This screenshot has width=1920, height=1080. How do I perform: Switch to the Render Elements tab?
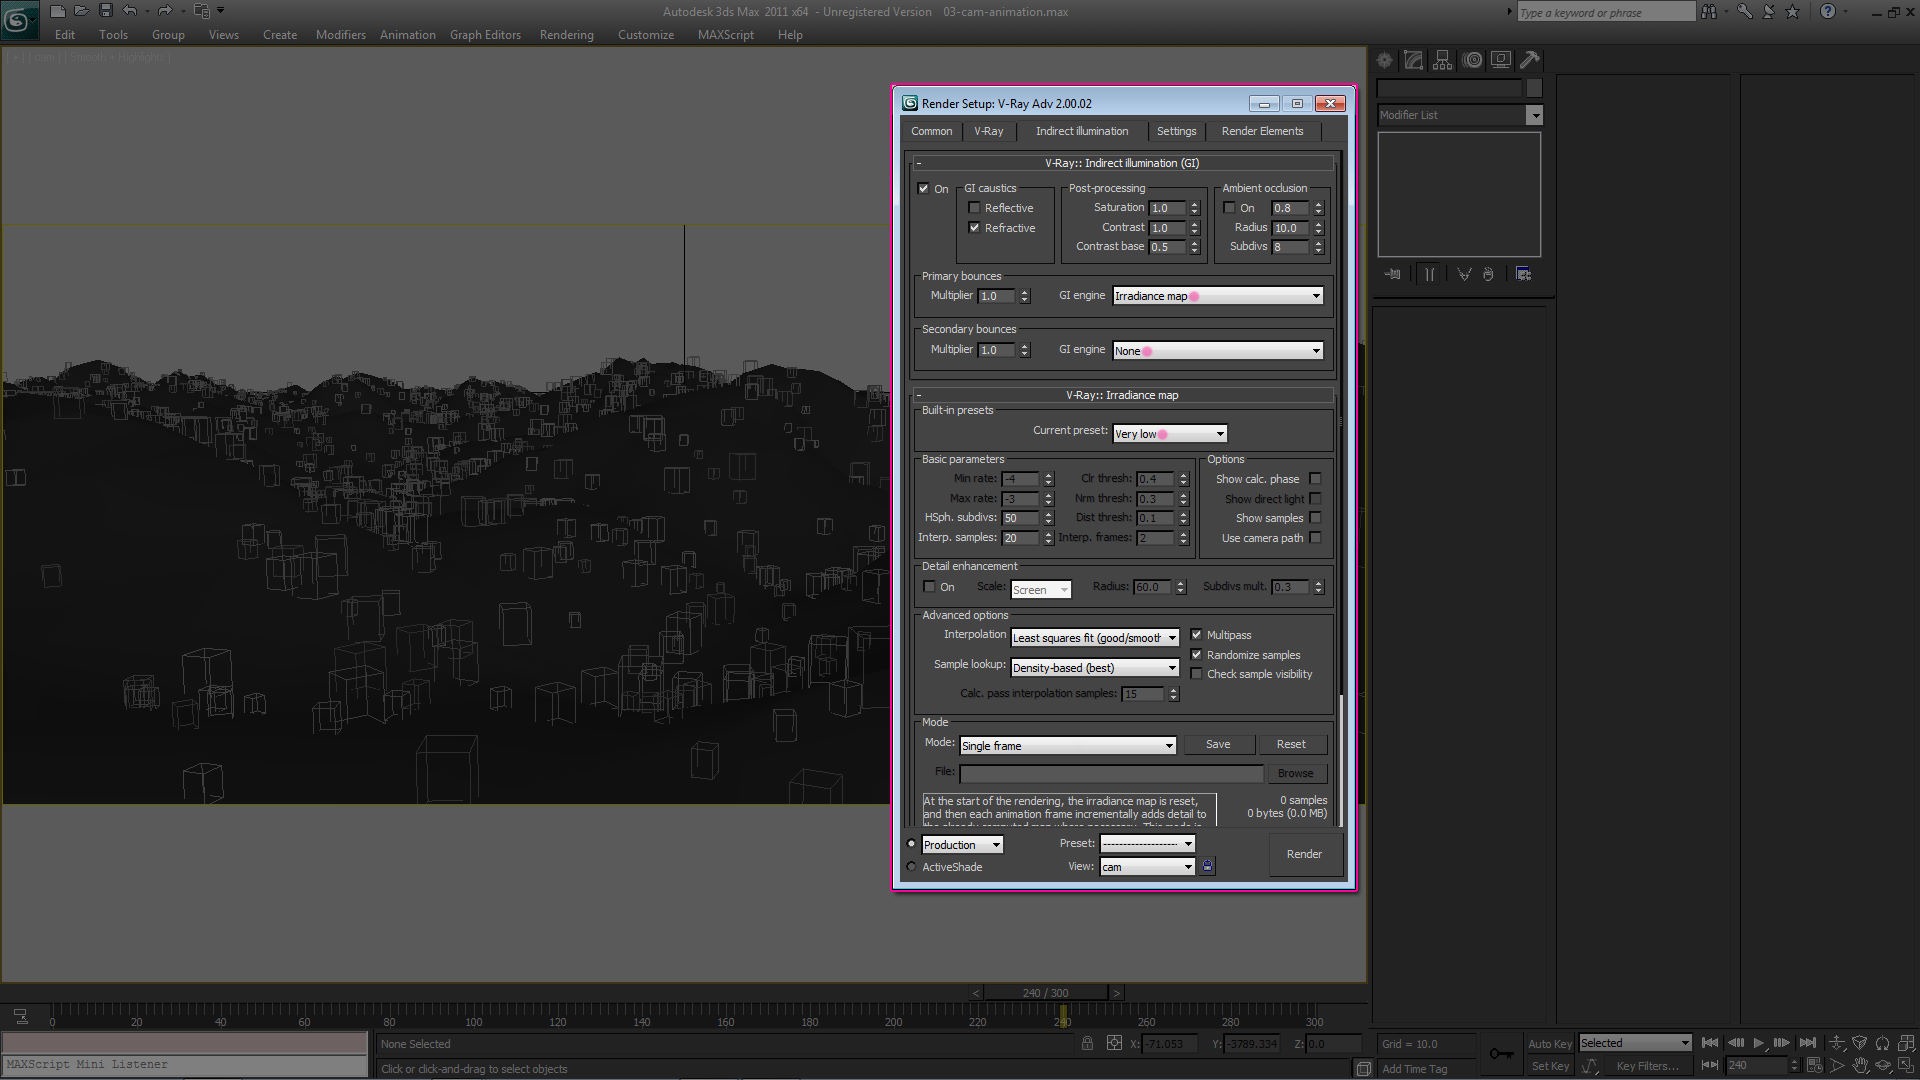click(1262, 131)
